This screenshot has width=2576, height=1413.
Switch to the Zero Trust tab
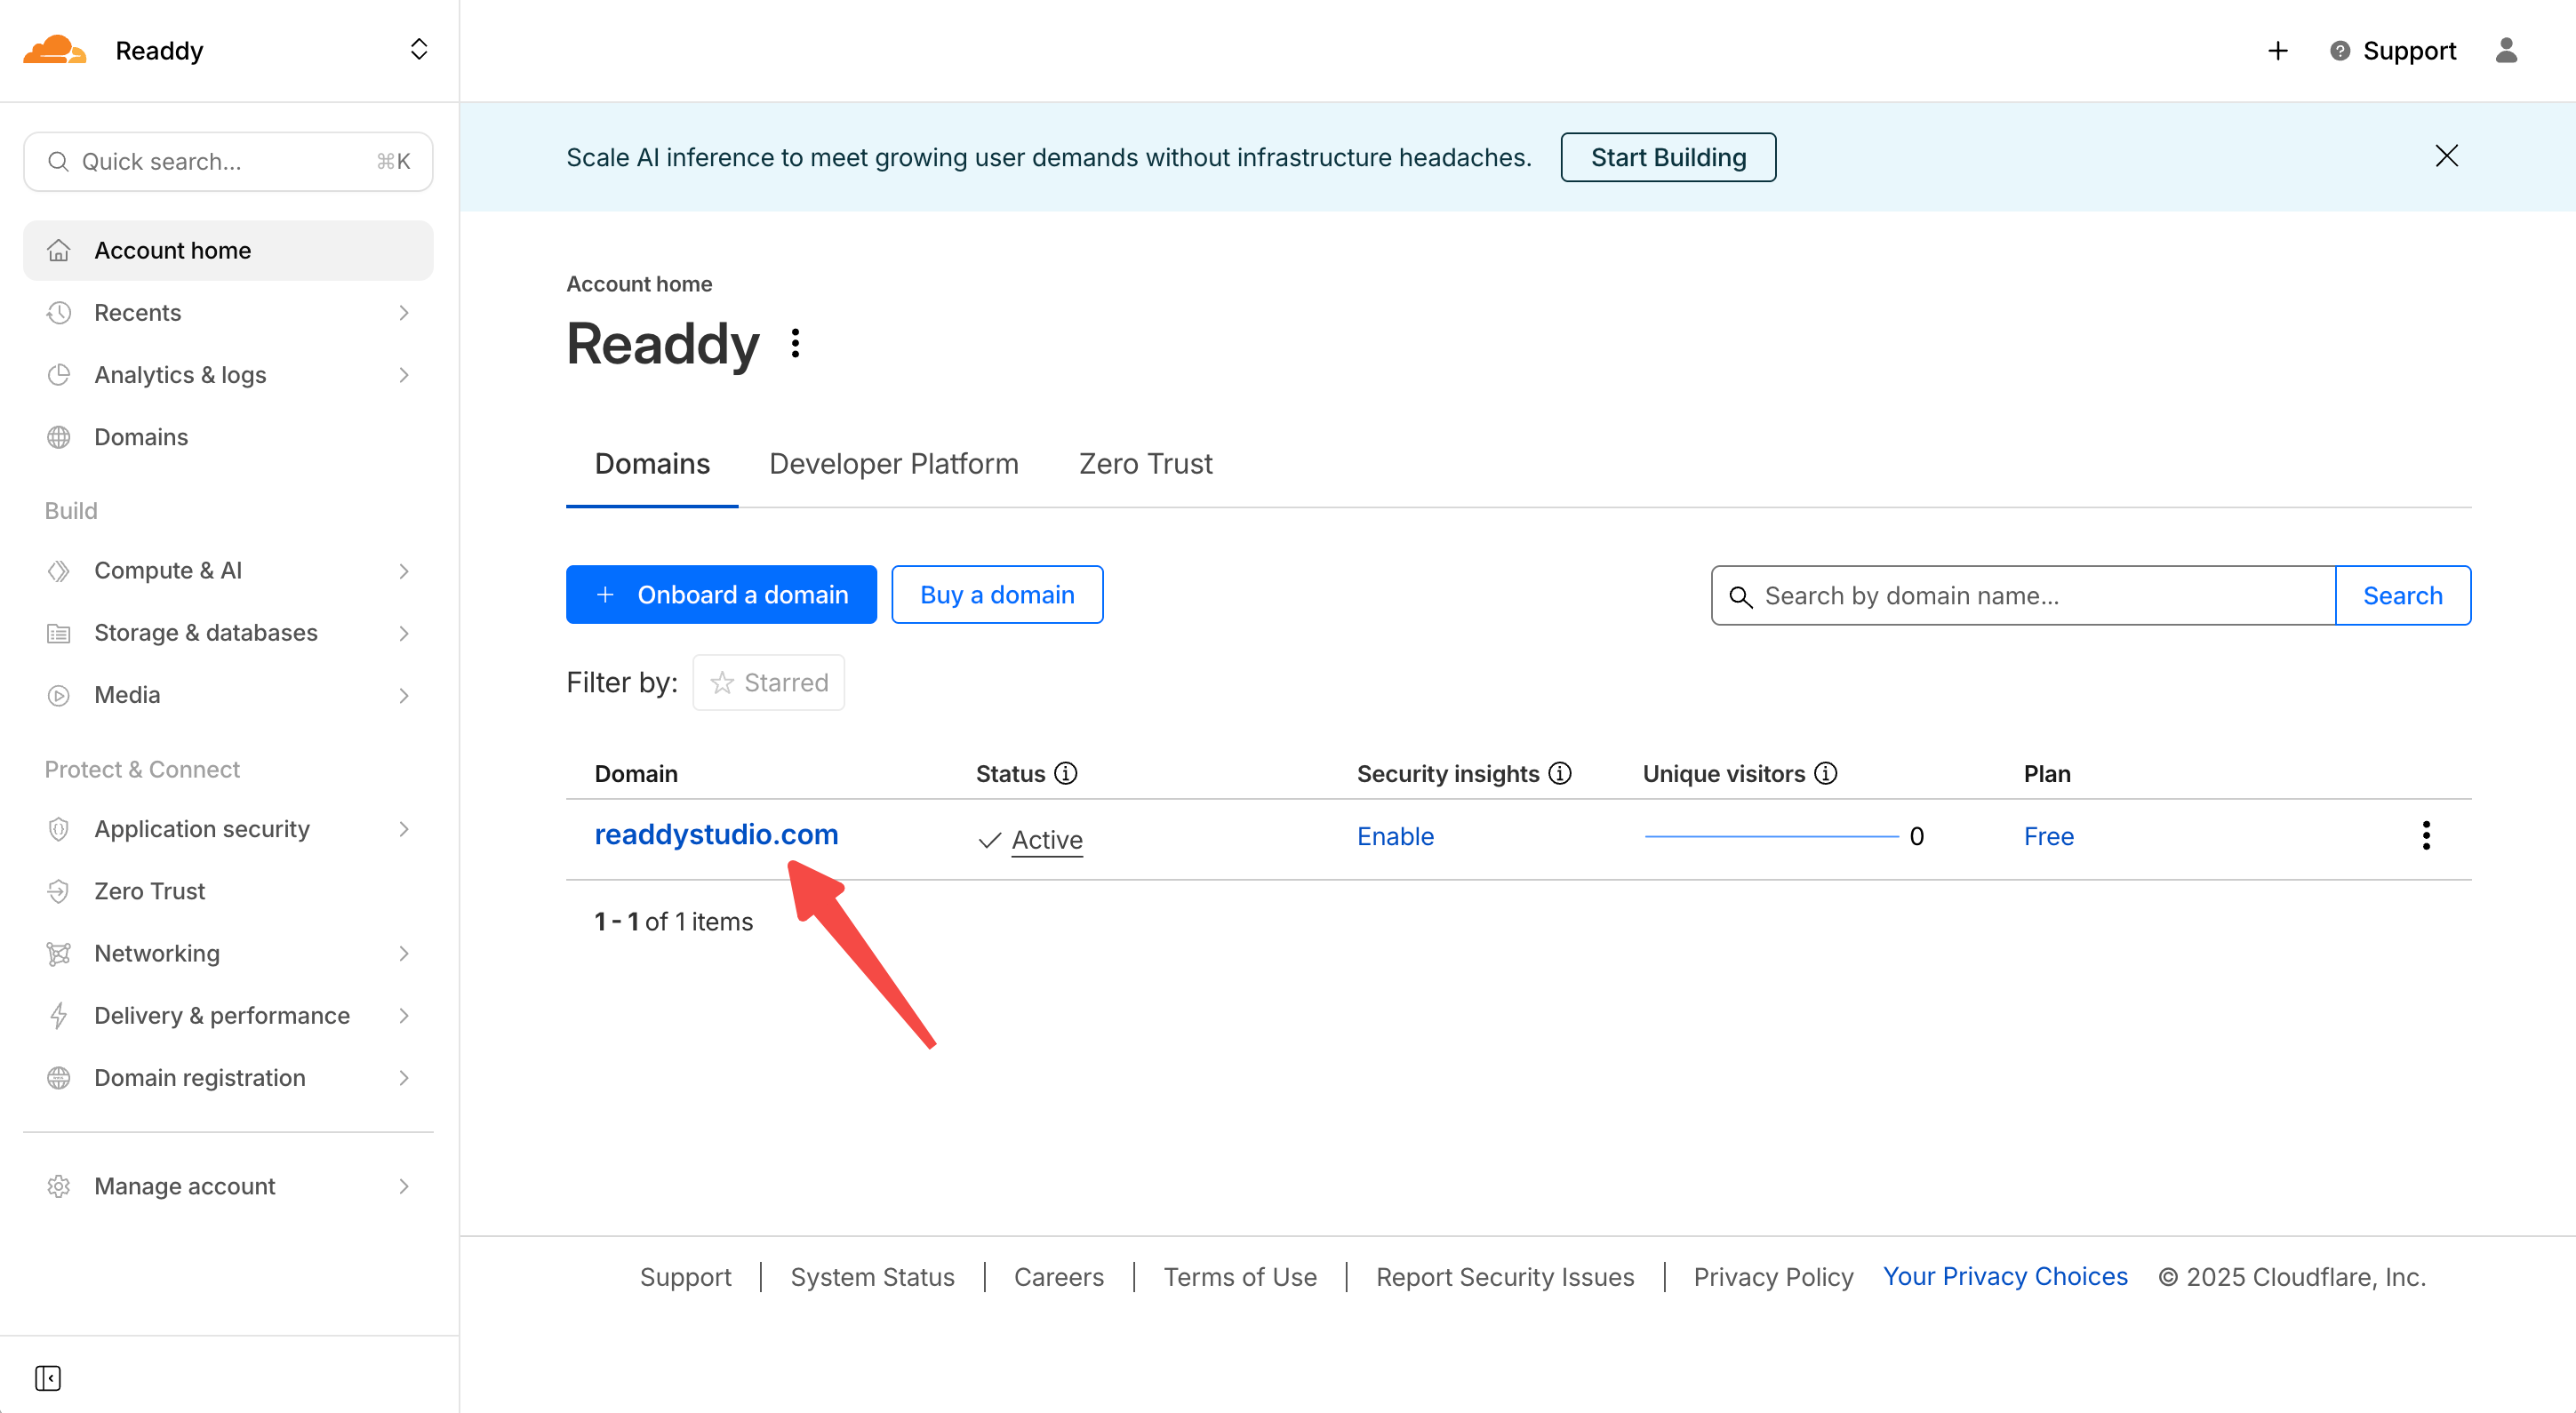tap(1145, 464)
